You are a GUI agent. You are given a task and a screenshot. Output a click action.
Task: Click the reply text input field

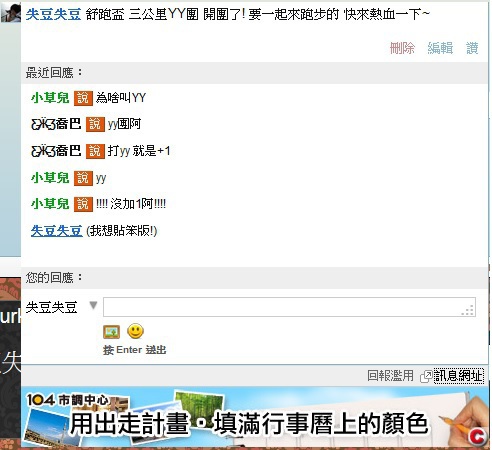[289, 307]
